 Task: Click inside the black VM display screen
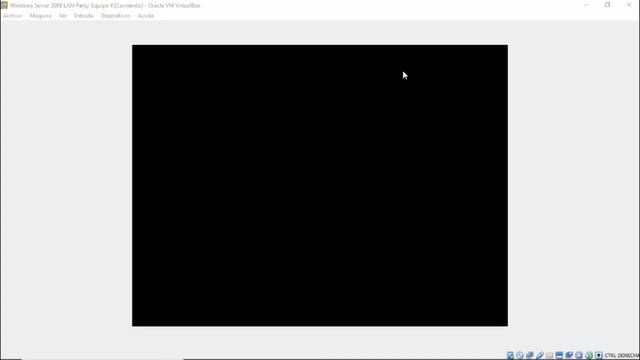tap(320, 186)
